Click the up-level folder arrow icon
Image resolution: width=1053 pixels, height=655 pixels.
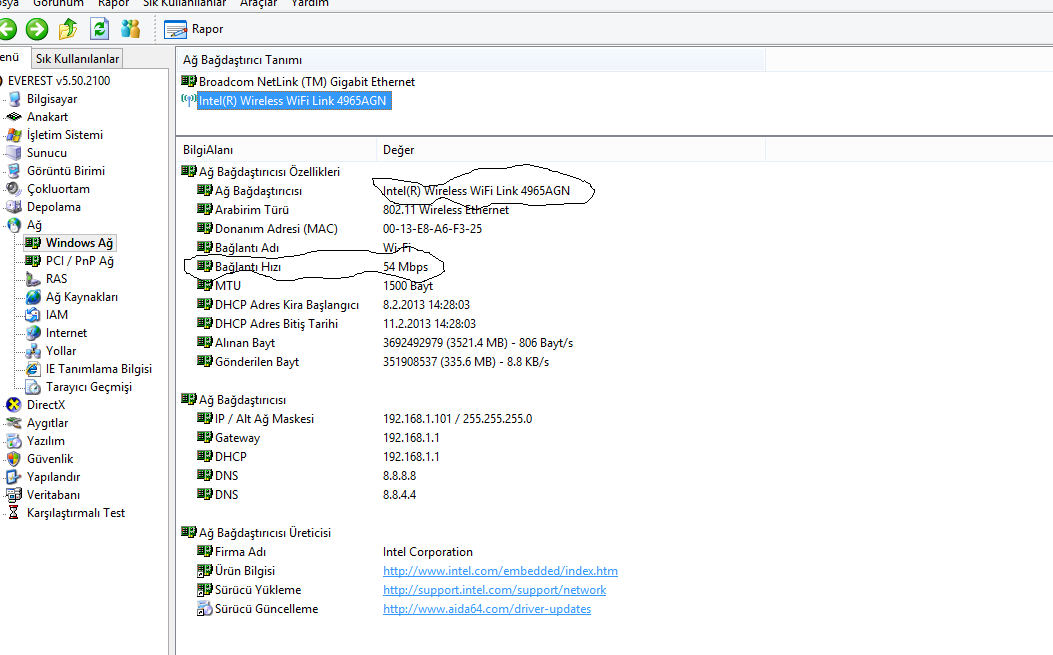pyautogui.click(x=68, y=29)
